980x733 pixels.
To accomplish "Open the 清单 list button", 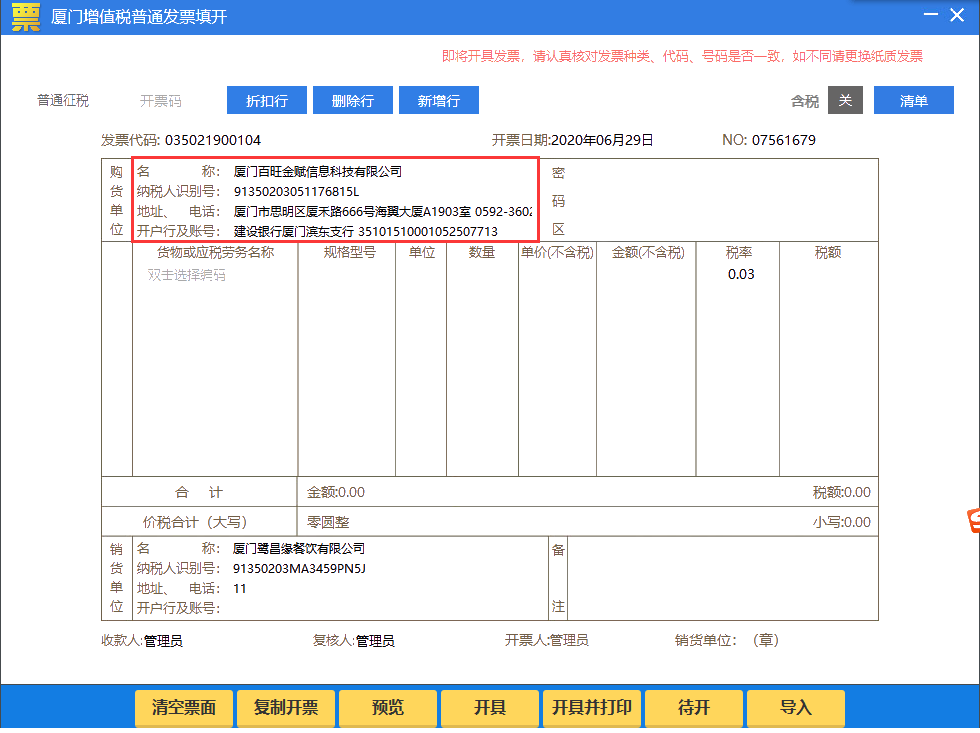I will (x=913, y=100).
